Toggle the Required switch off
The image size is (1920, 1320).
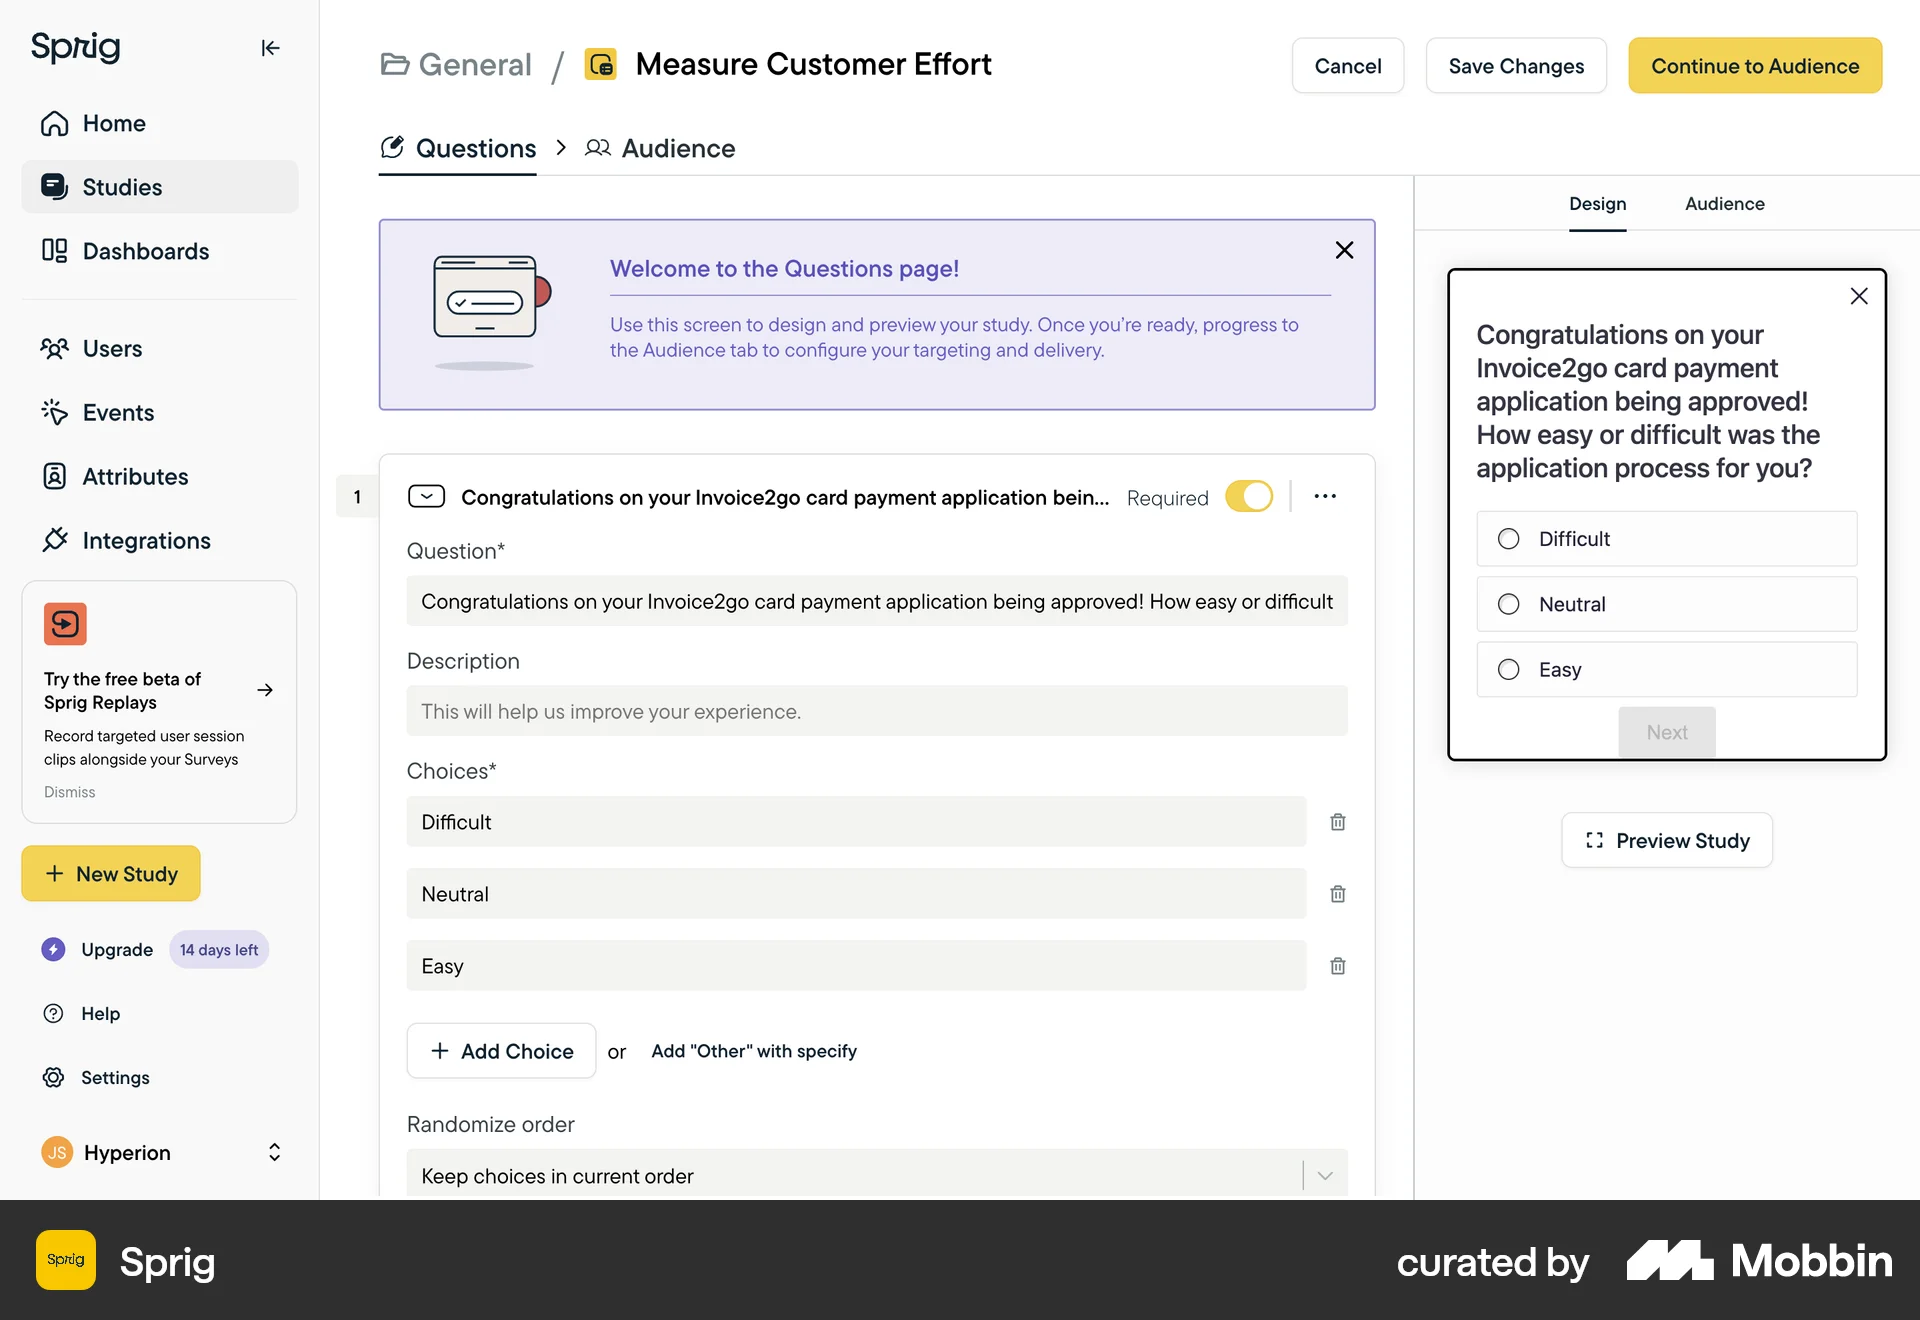tap(1249, 497)
